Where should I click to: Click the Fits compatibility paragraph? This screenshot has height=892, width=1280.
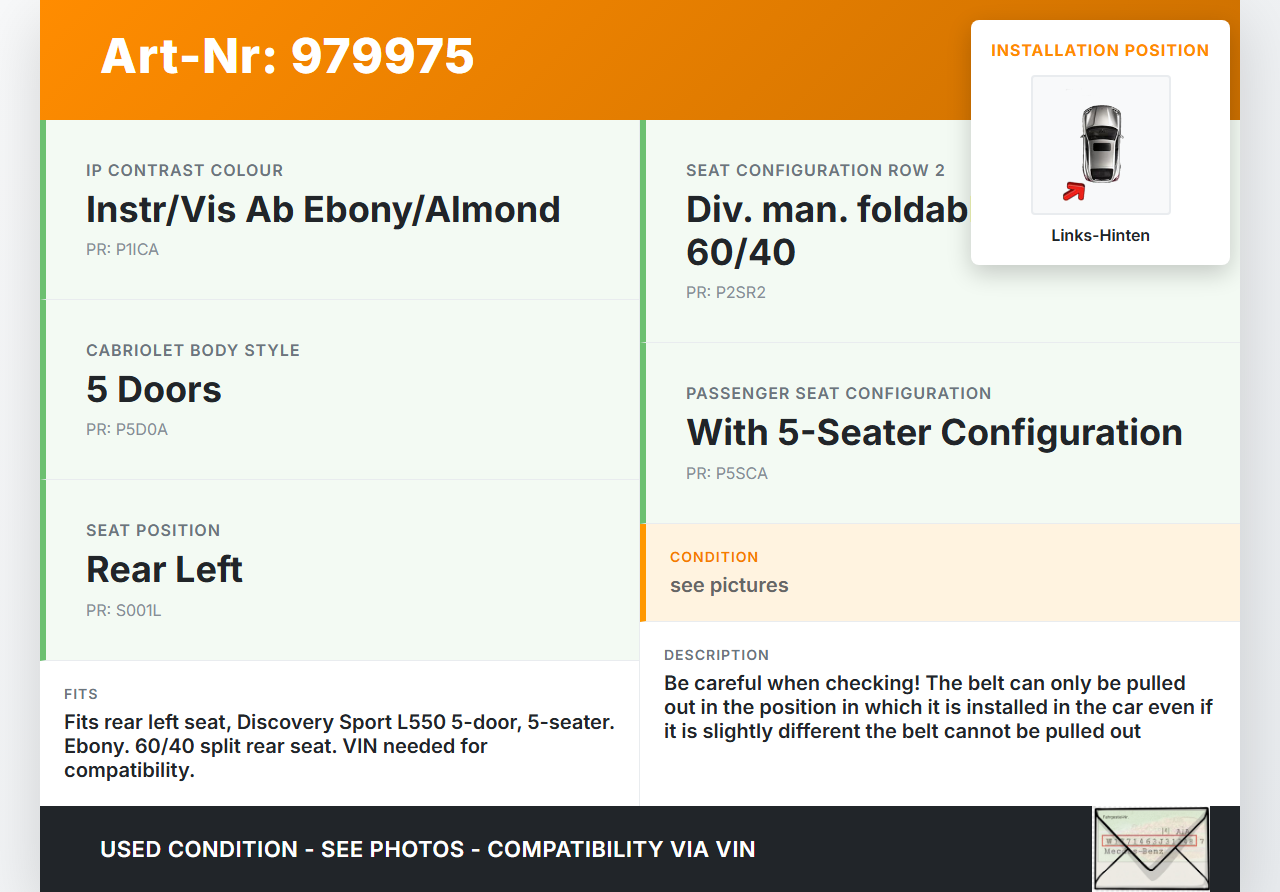(339, 746)
